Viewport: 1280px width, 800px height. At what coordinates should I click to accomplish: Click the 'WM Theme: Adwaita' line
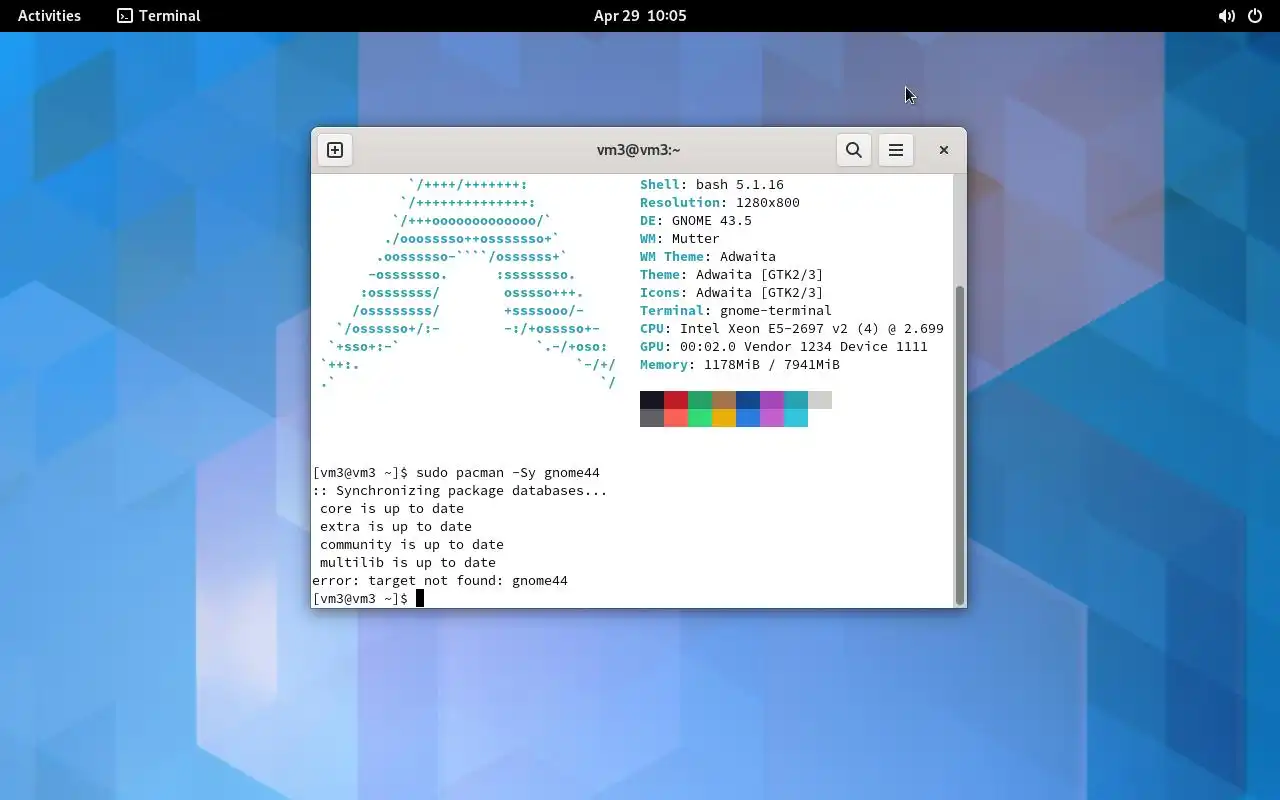tap(708, 257)
